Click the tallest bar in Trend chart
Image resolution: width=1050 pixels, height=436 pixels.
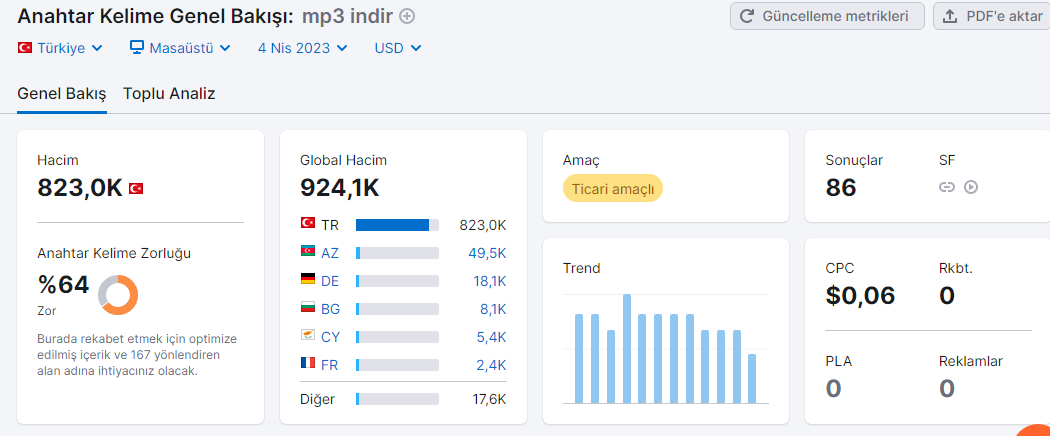point(627,348)
